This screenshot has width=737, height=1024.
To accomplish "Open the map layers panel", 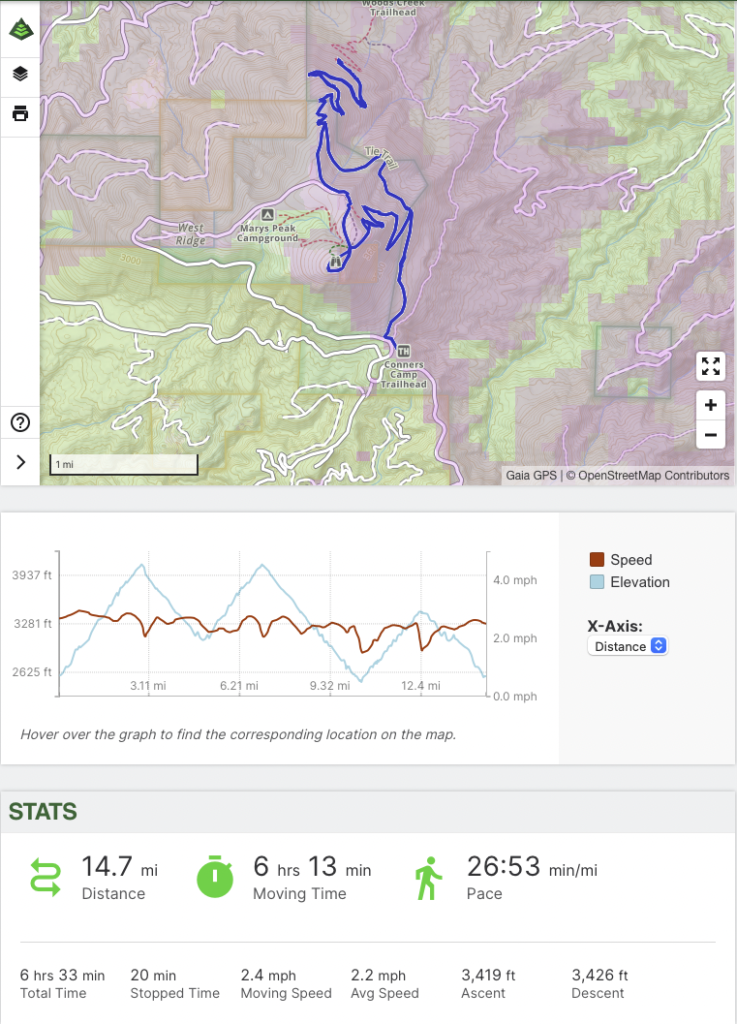I will click(20, 74).
